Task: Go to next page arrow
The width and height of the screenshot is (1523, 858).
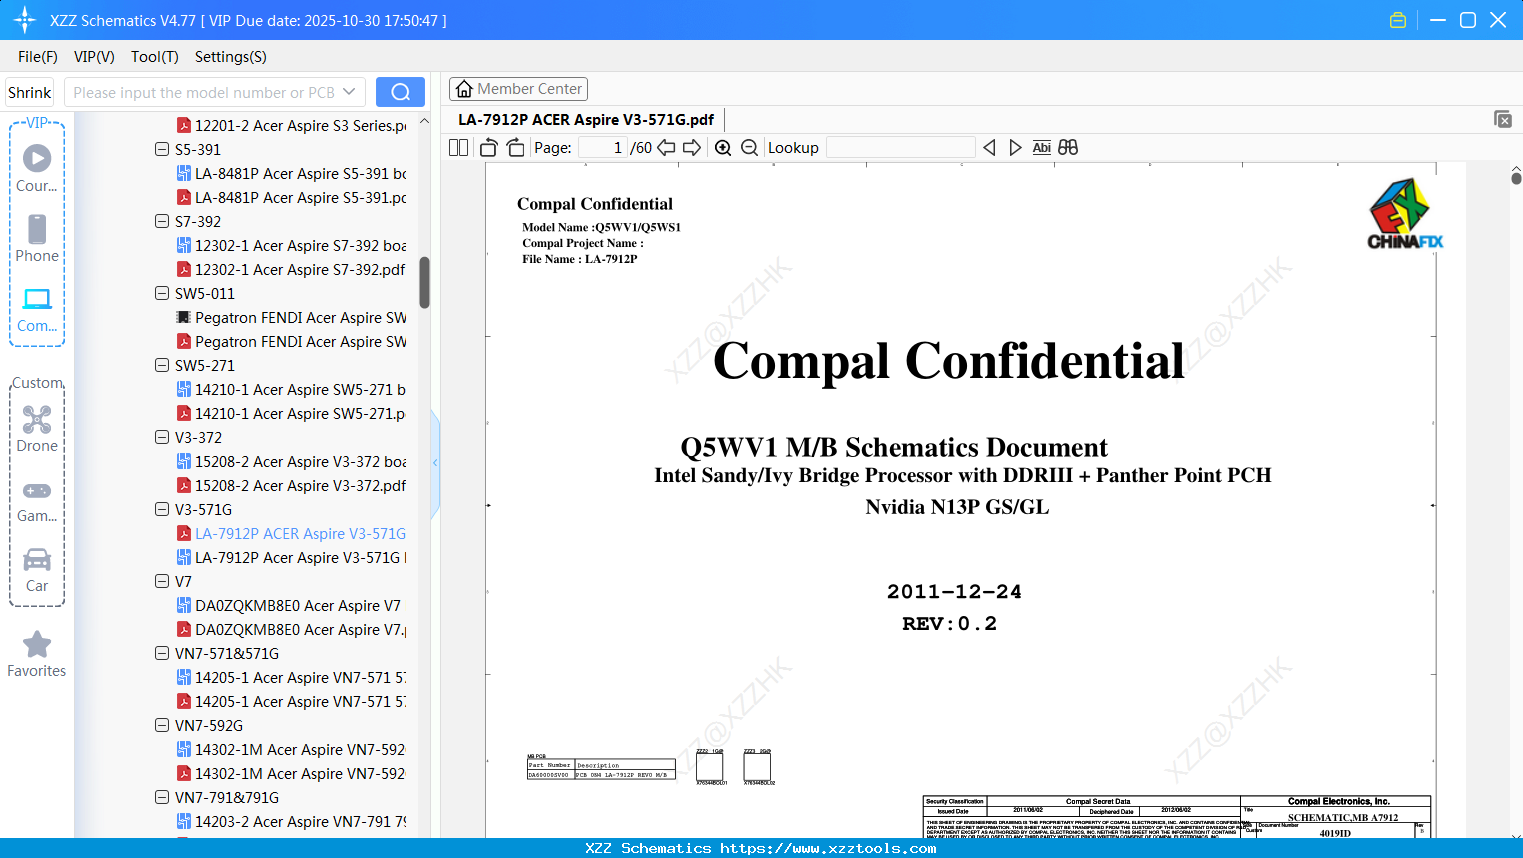Action: coord(692,148)
